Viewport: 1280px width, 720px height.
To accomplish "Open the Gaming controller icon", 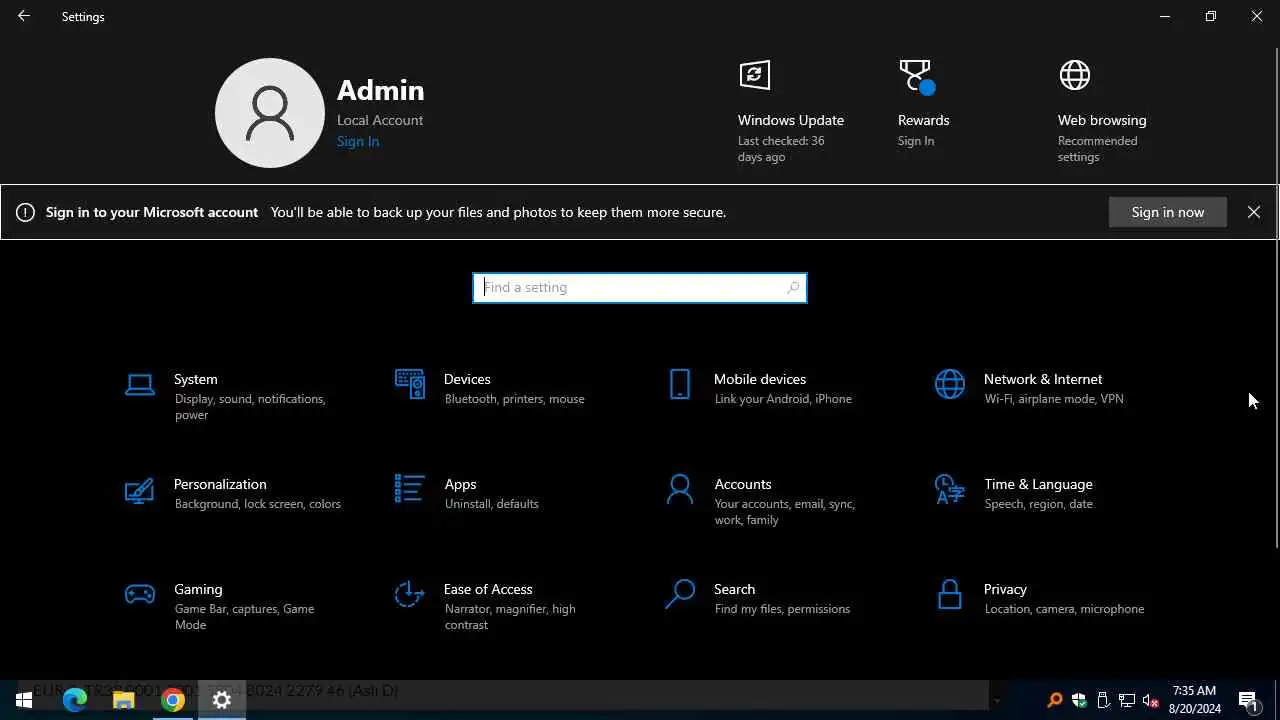I will [140, 594].
